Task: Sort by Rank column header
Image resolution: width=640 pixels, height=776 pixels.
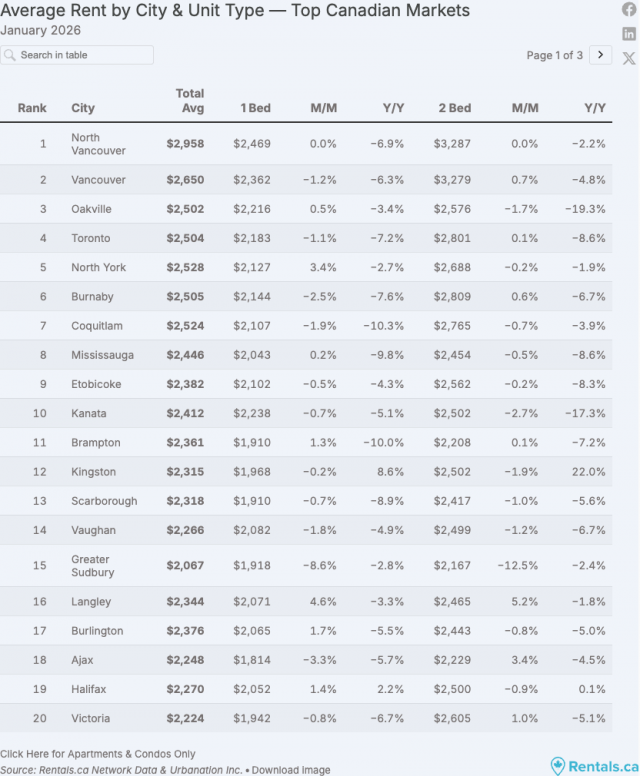Action: tap(32, 108)
